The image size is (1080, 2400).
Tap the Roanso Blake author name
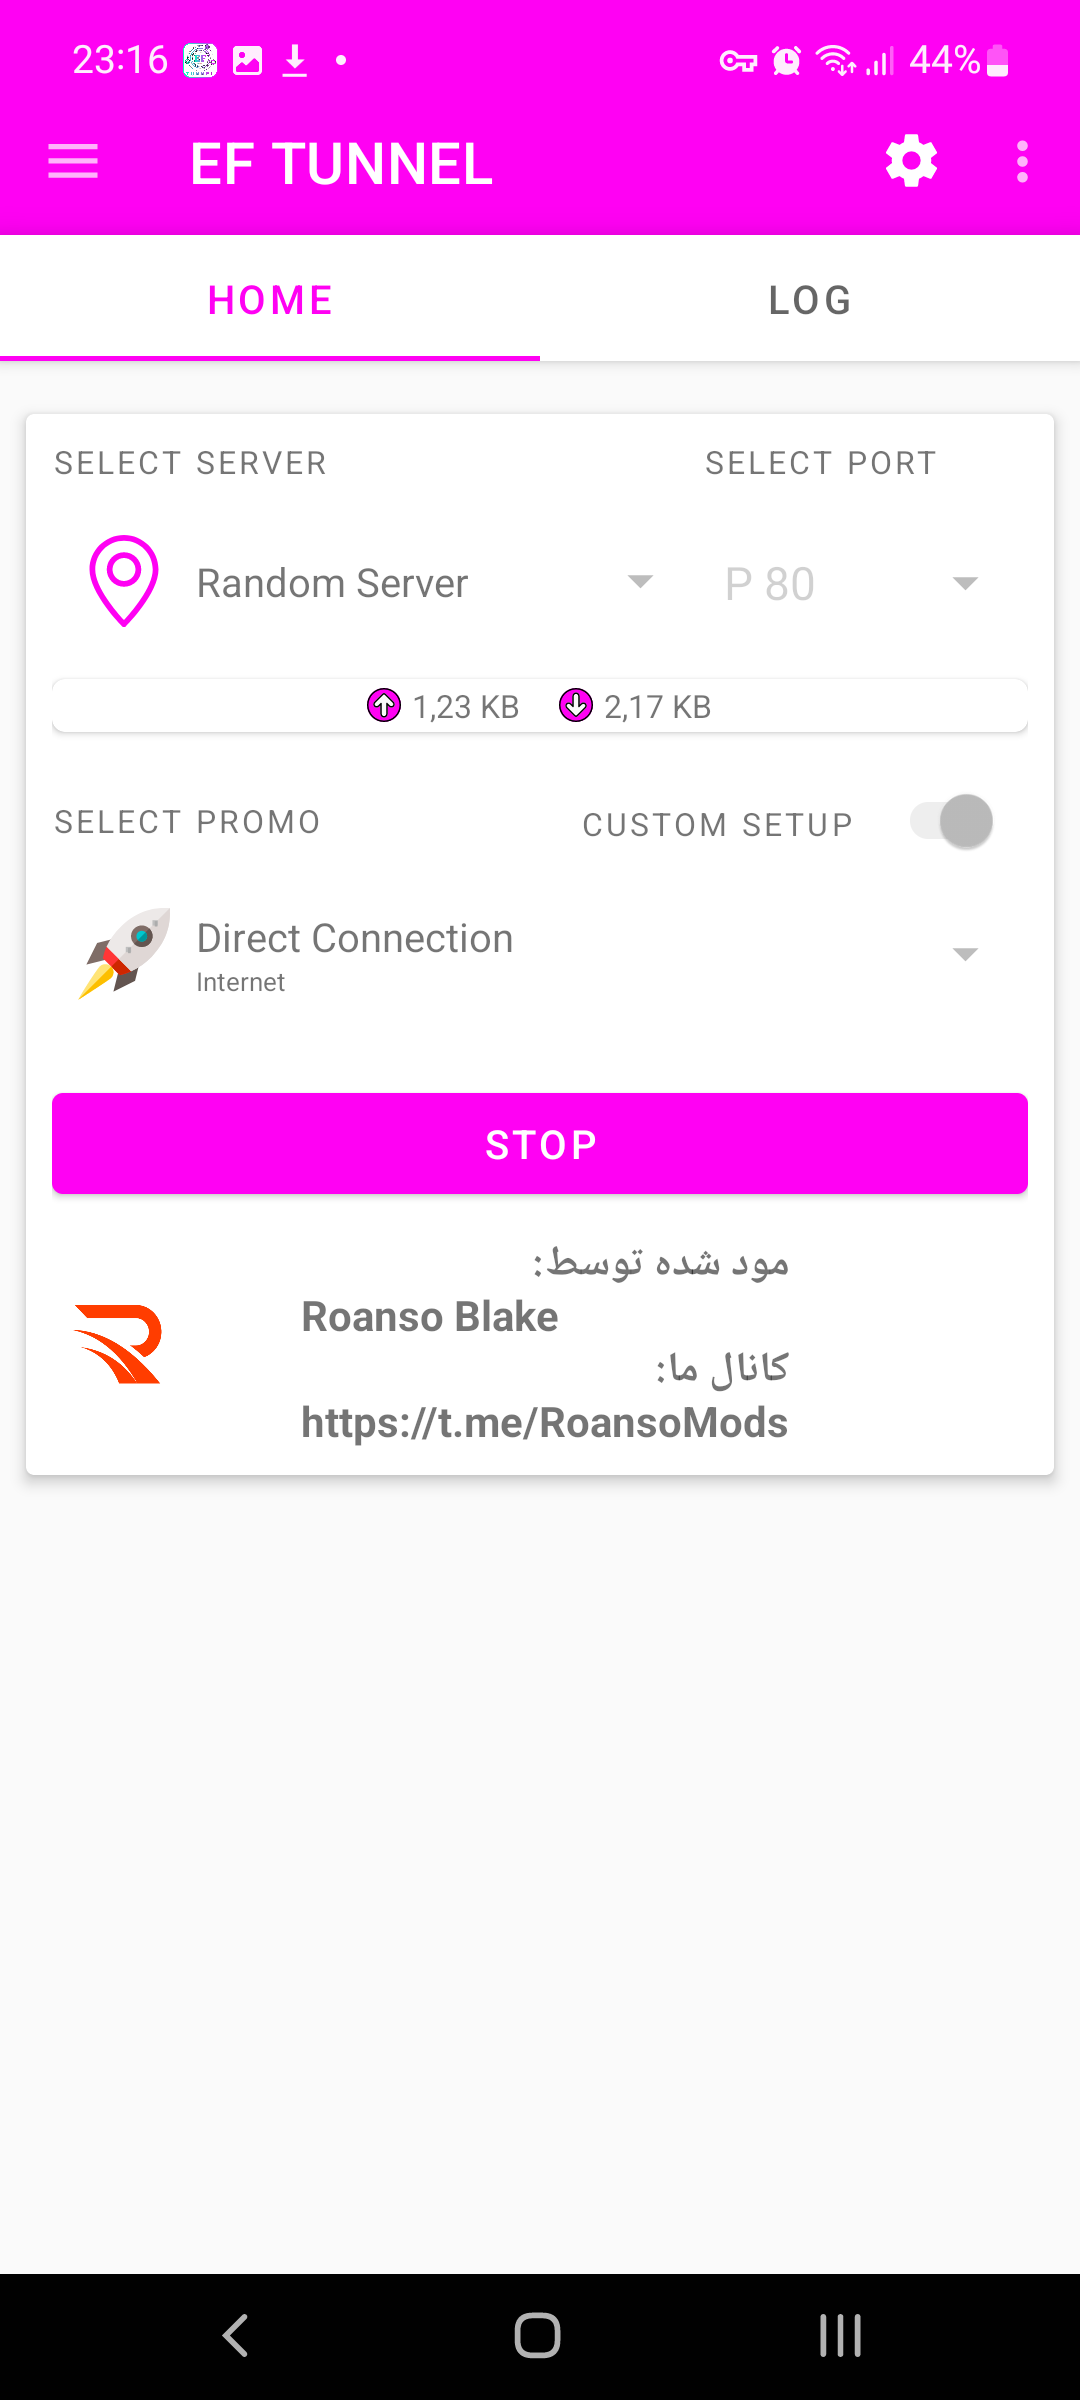[430, 1317]
